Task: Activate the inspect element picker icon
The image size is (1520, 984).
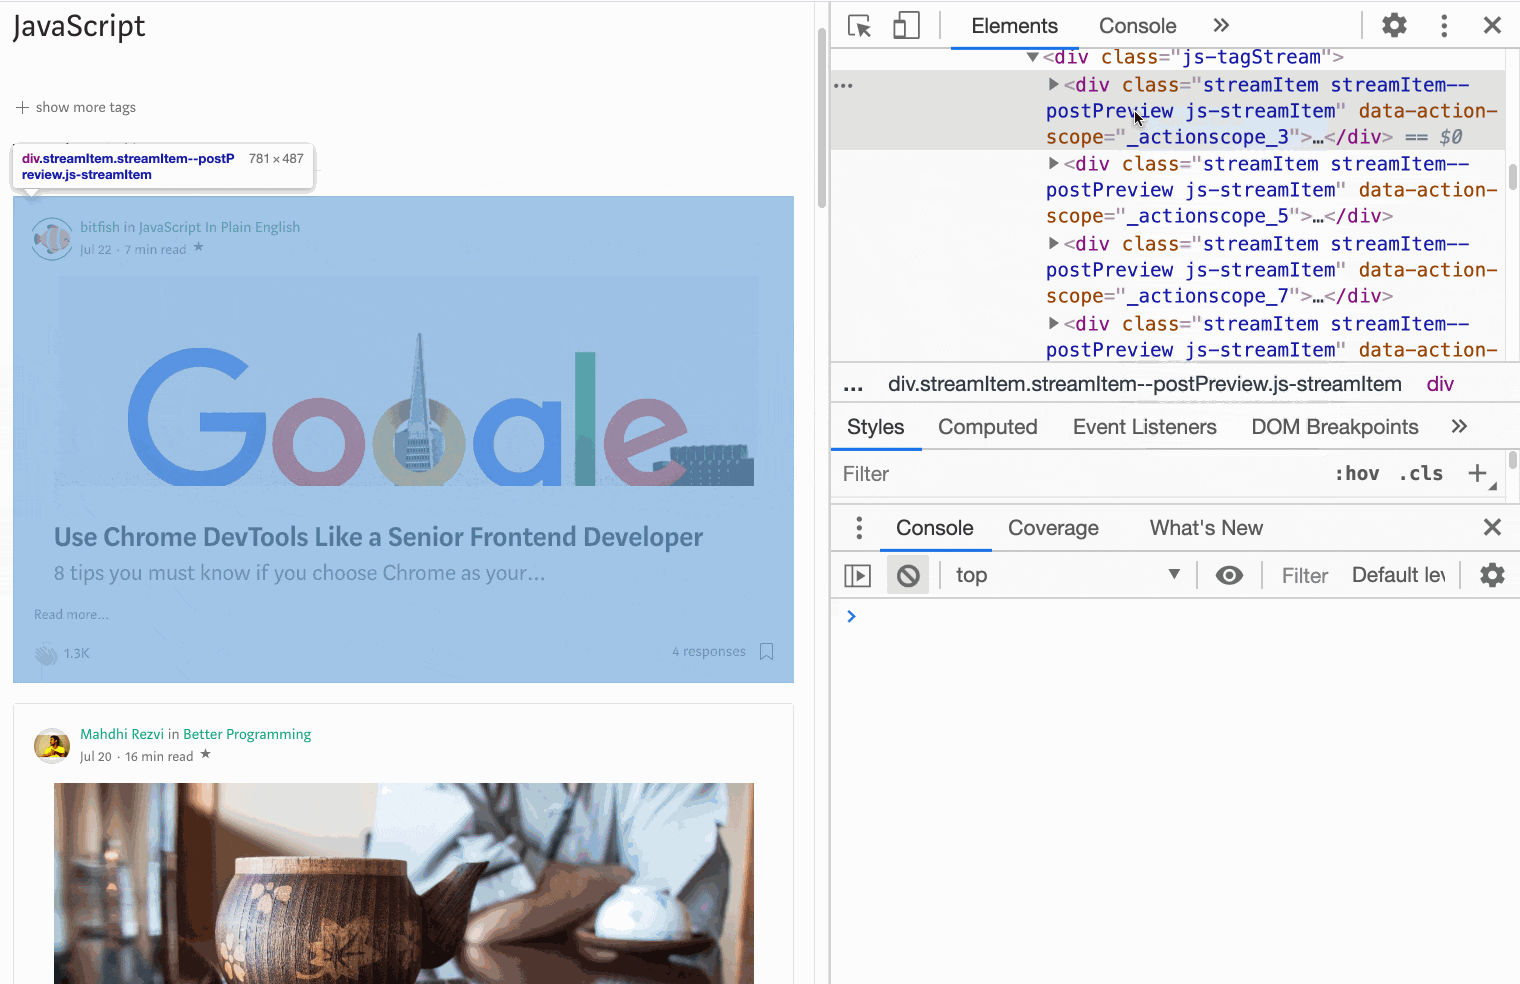Action: pyautogui.click(x=859, y=26)
